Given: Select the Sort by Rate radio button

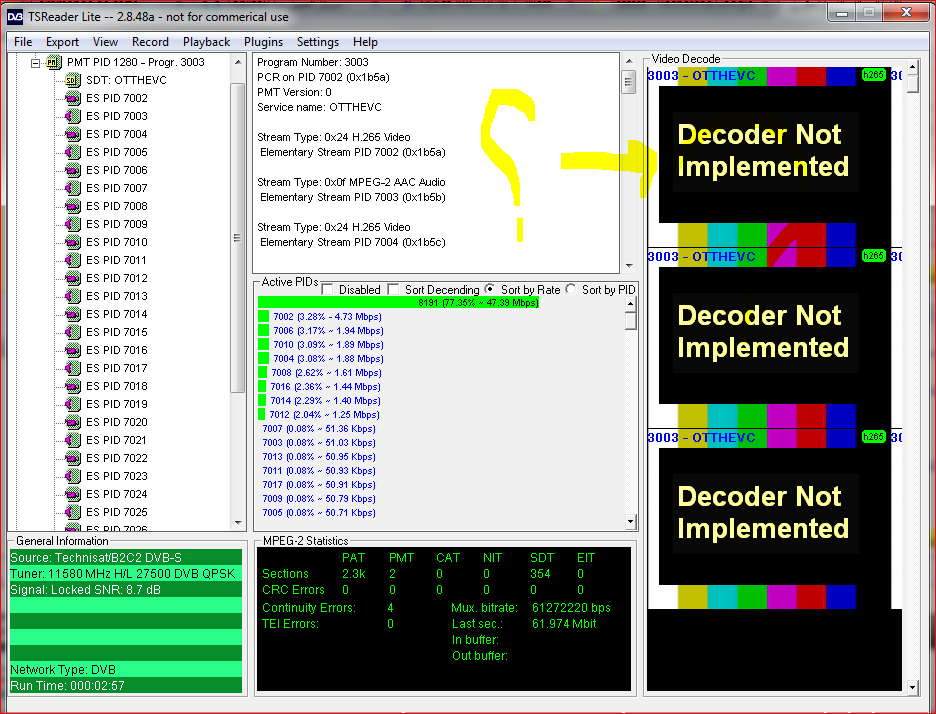Looking at the screenshot, I should pyautogui.click(x=490, y=290).
